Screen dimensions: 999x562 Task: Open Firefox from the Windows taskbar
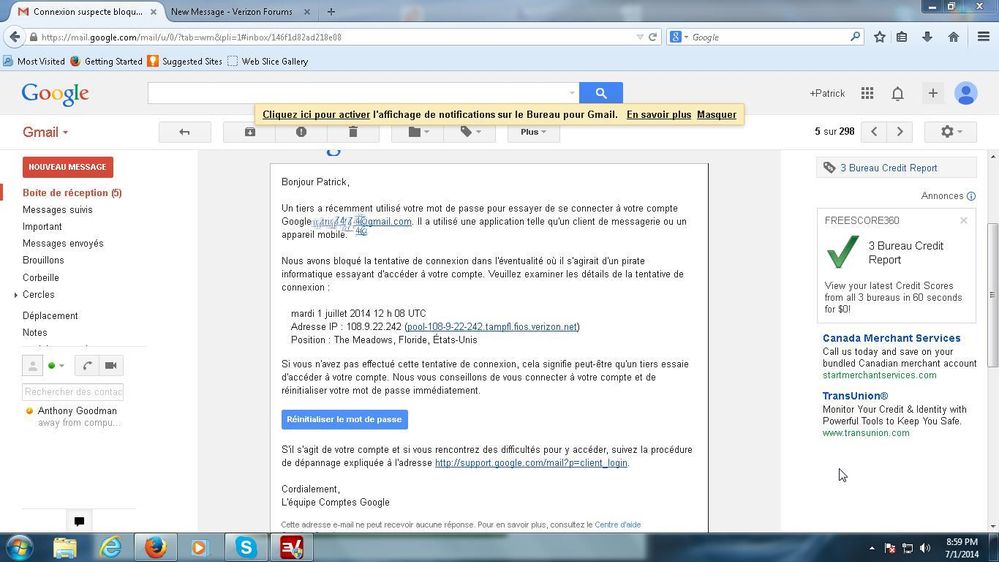(155, 547)
